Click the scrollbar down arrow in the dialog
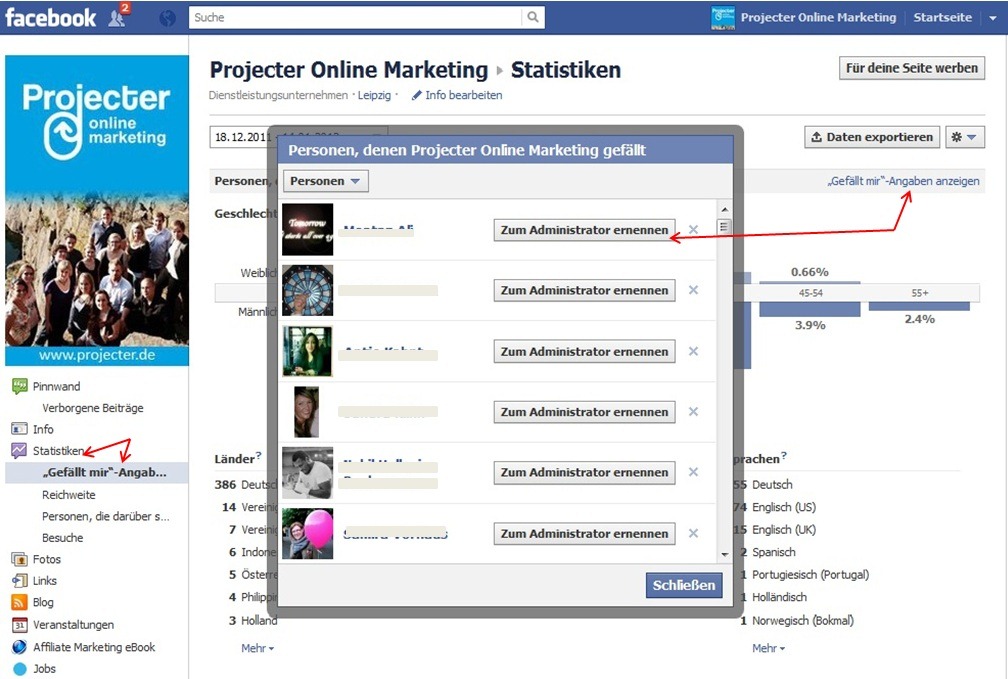 pyautogui.click(x=724, y=554)
